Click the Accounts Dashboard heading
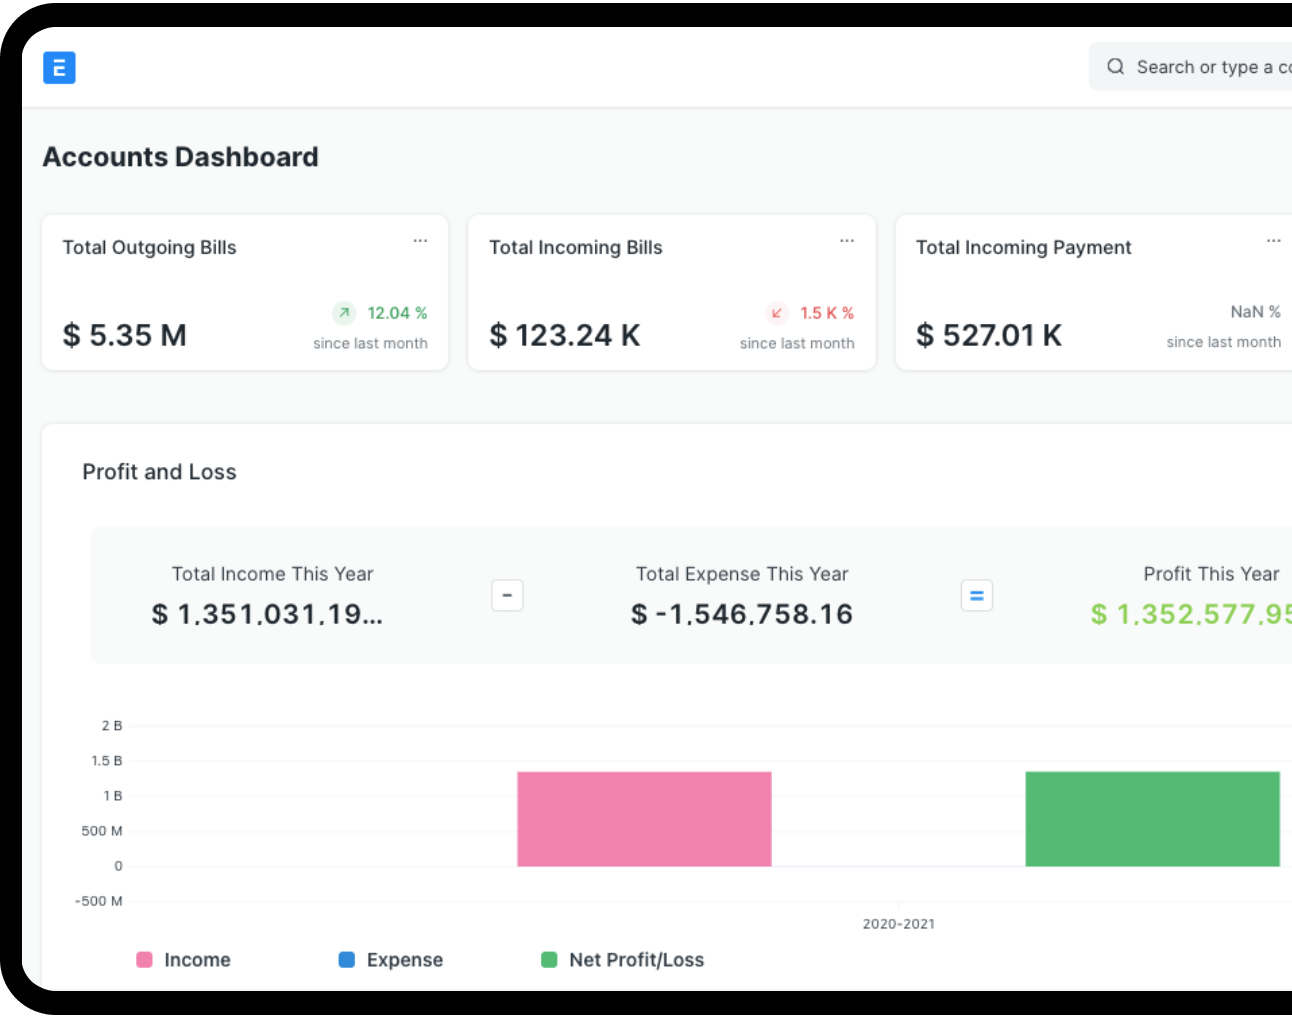1292x1018 pixels. click(x=181, y=157)
